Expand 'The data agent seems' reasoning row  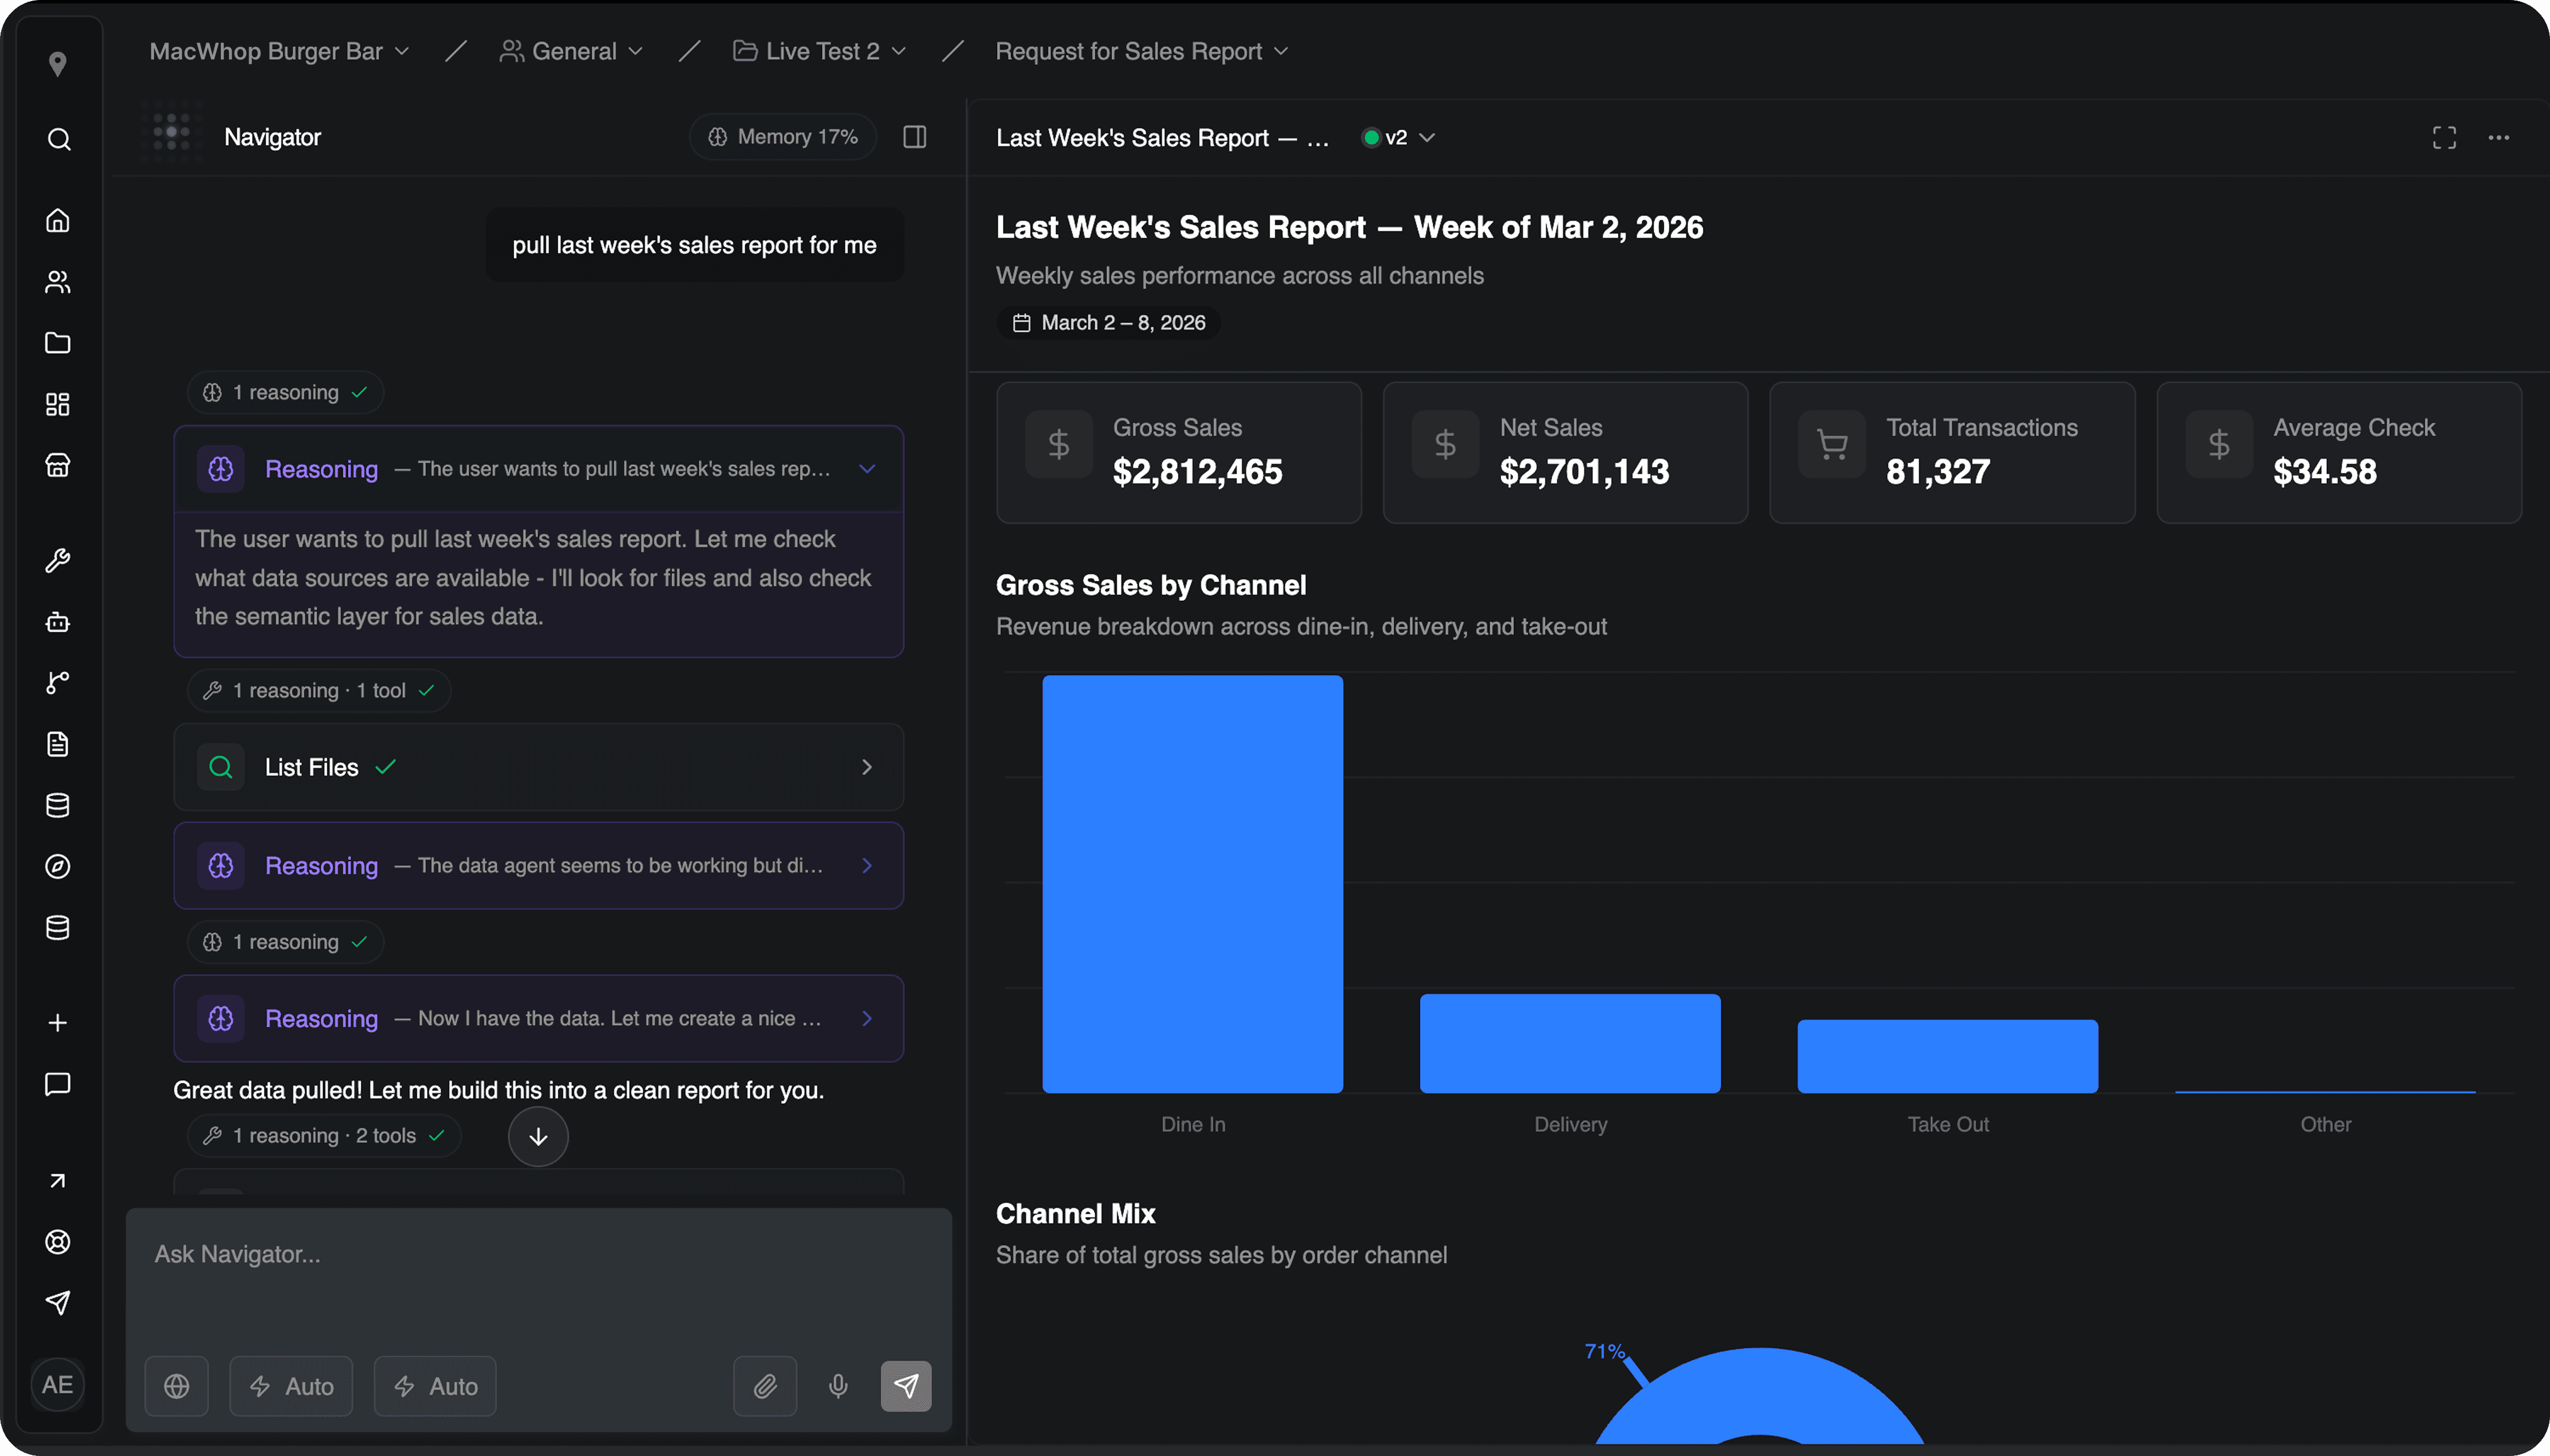(538, 865)
